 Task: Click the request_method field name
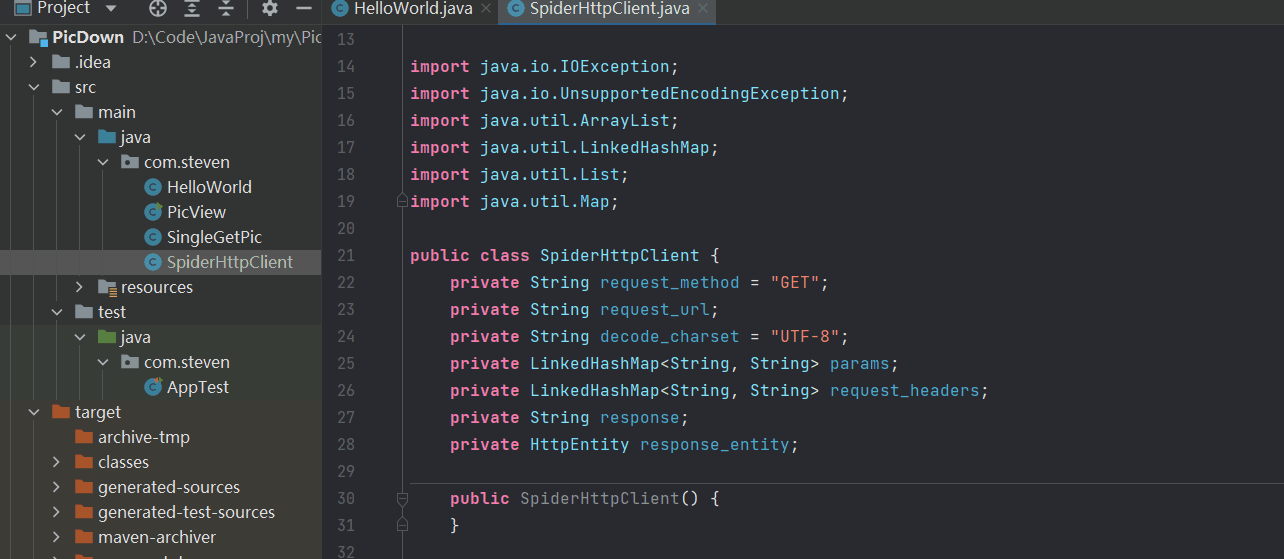pyautogui.click(x=670, y=282)
